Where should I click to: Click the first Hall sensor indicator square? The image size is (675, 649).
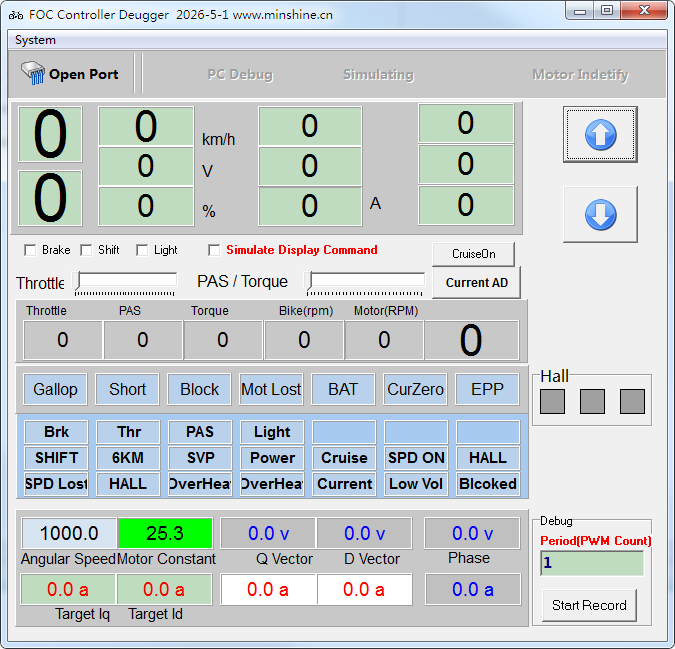[552, 402]
